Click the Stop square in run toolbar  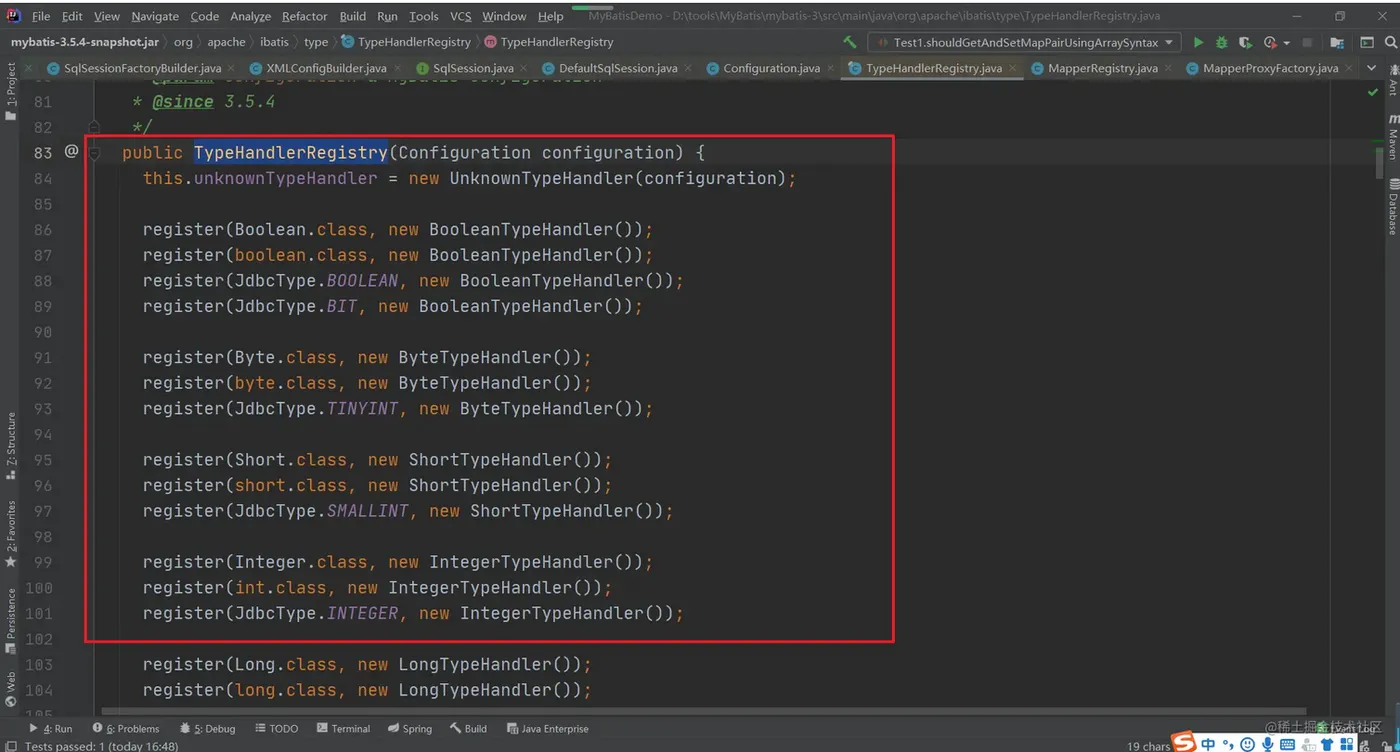click(1307, 43)
